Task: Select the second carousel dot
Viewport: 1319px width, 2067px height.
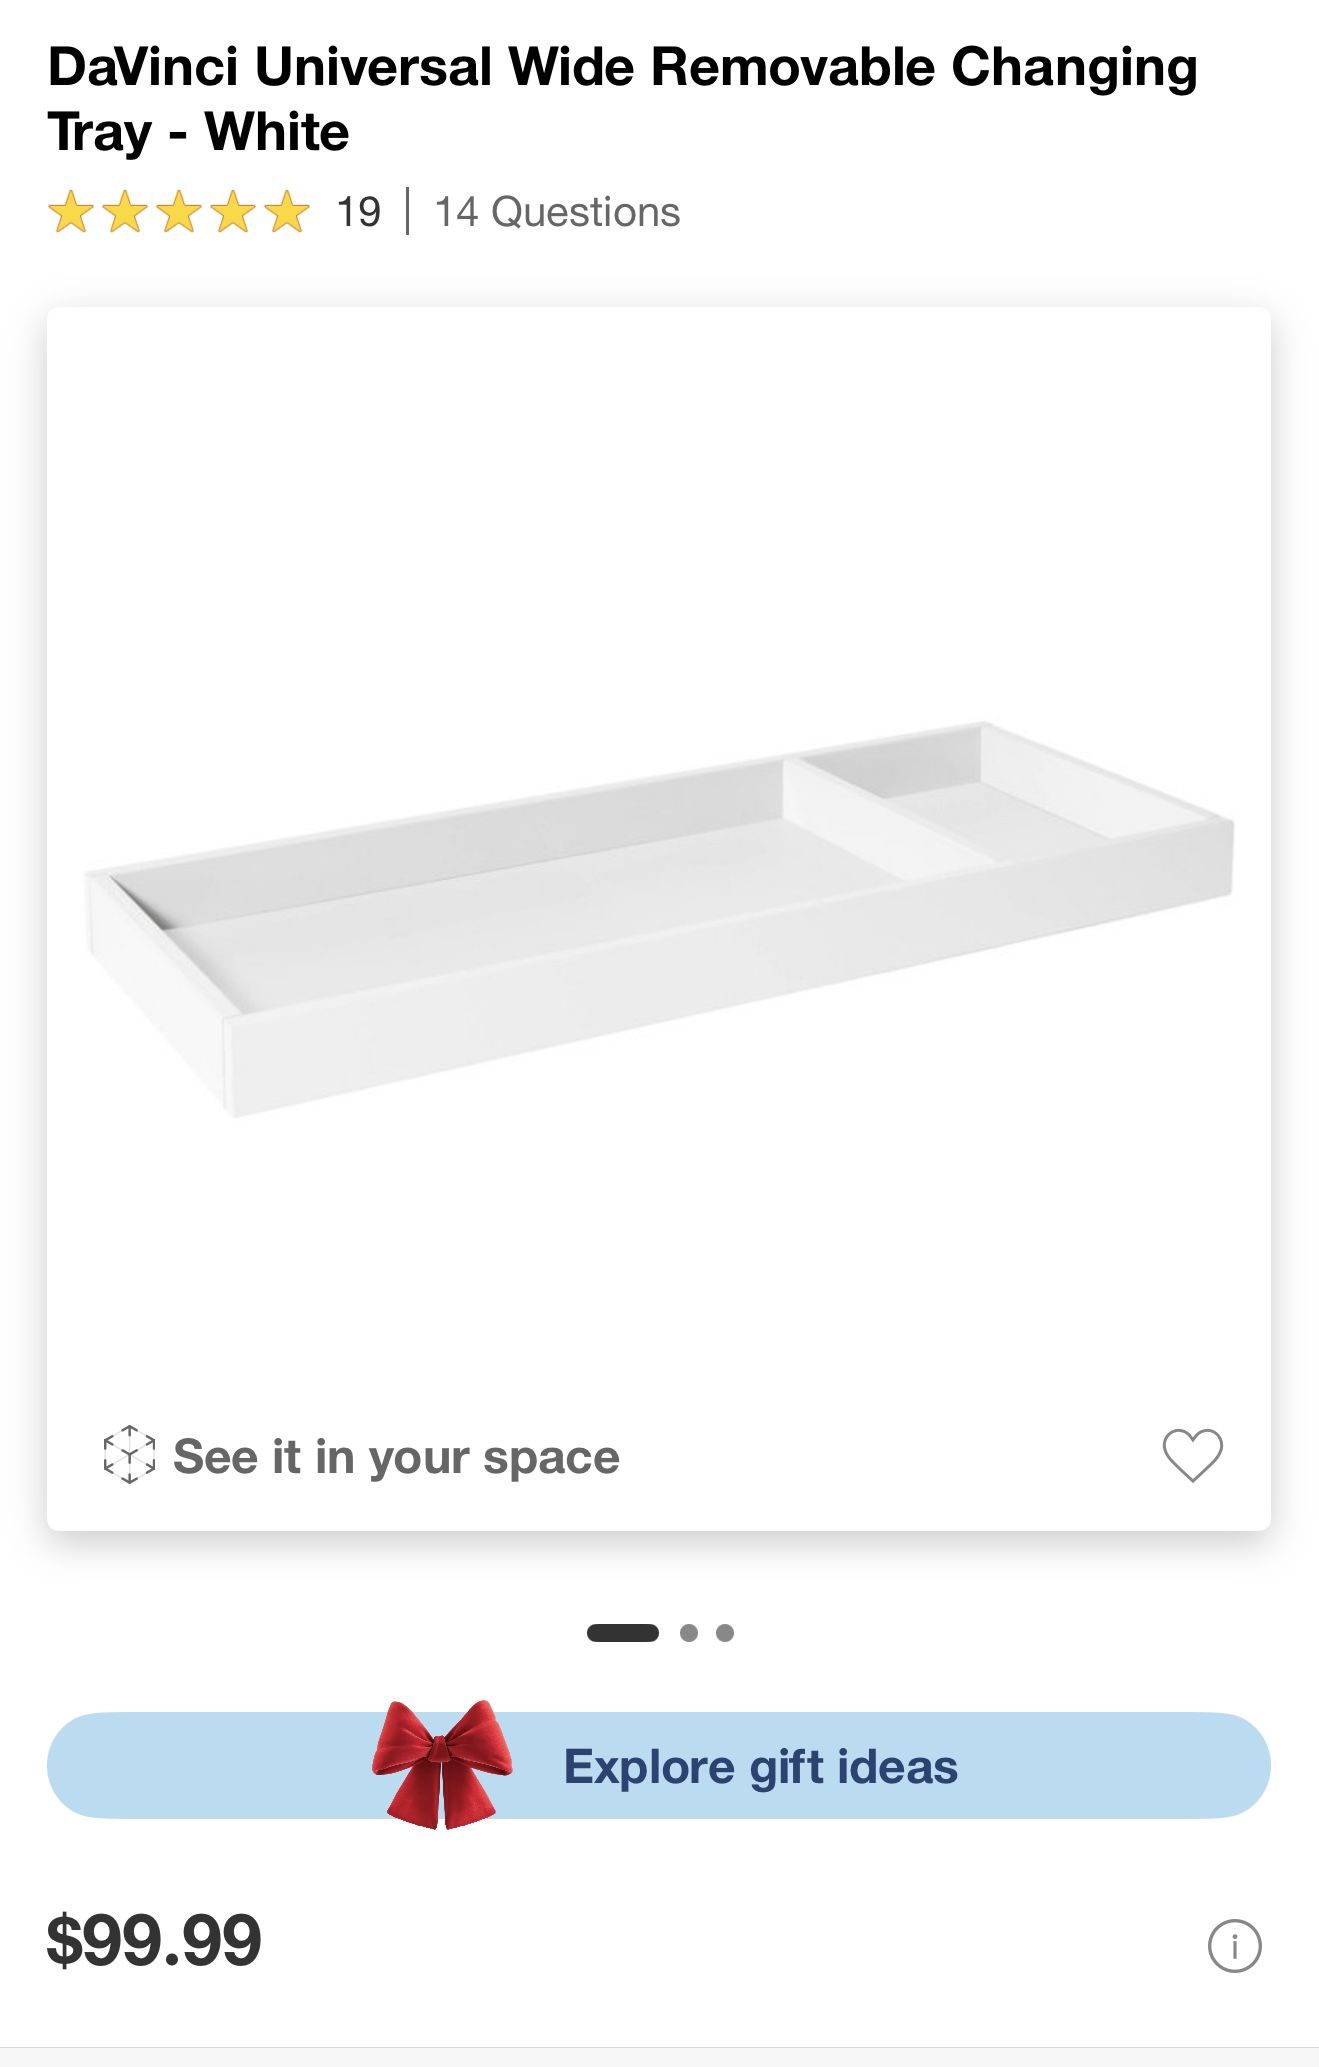Action: coord(688,1633)
